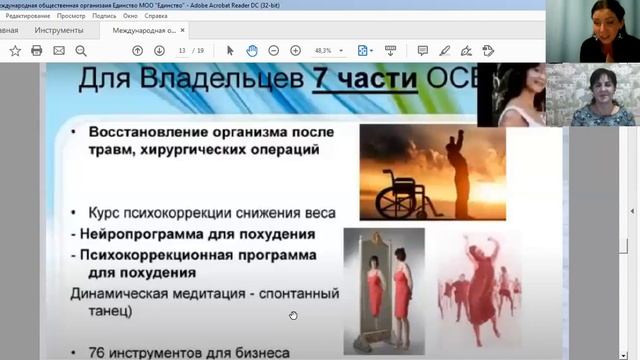Choose the selection arrow tool
The width and height of the screenshot is (640, 360).
[x=230, y=51]
